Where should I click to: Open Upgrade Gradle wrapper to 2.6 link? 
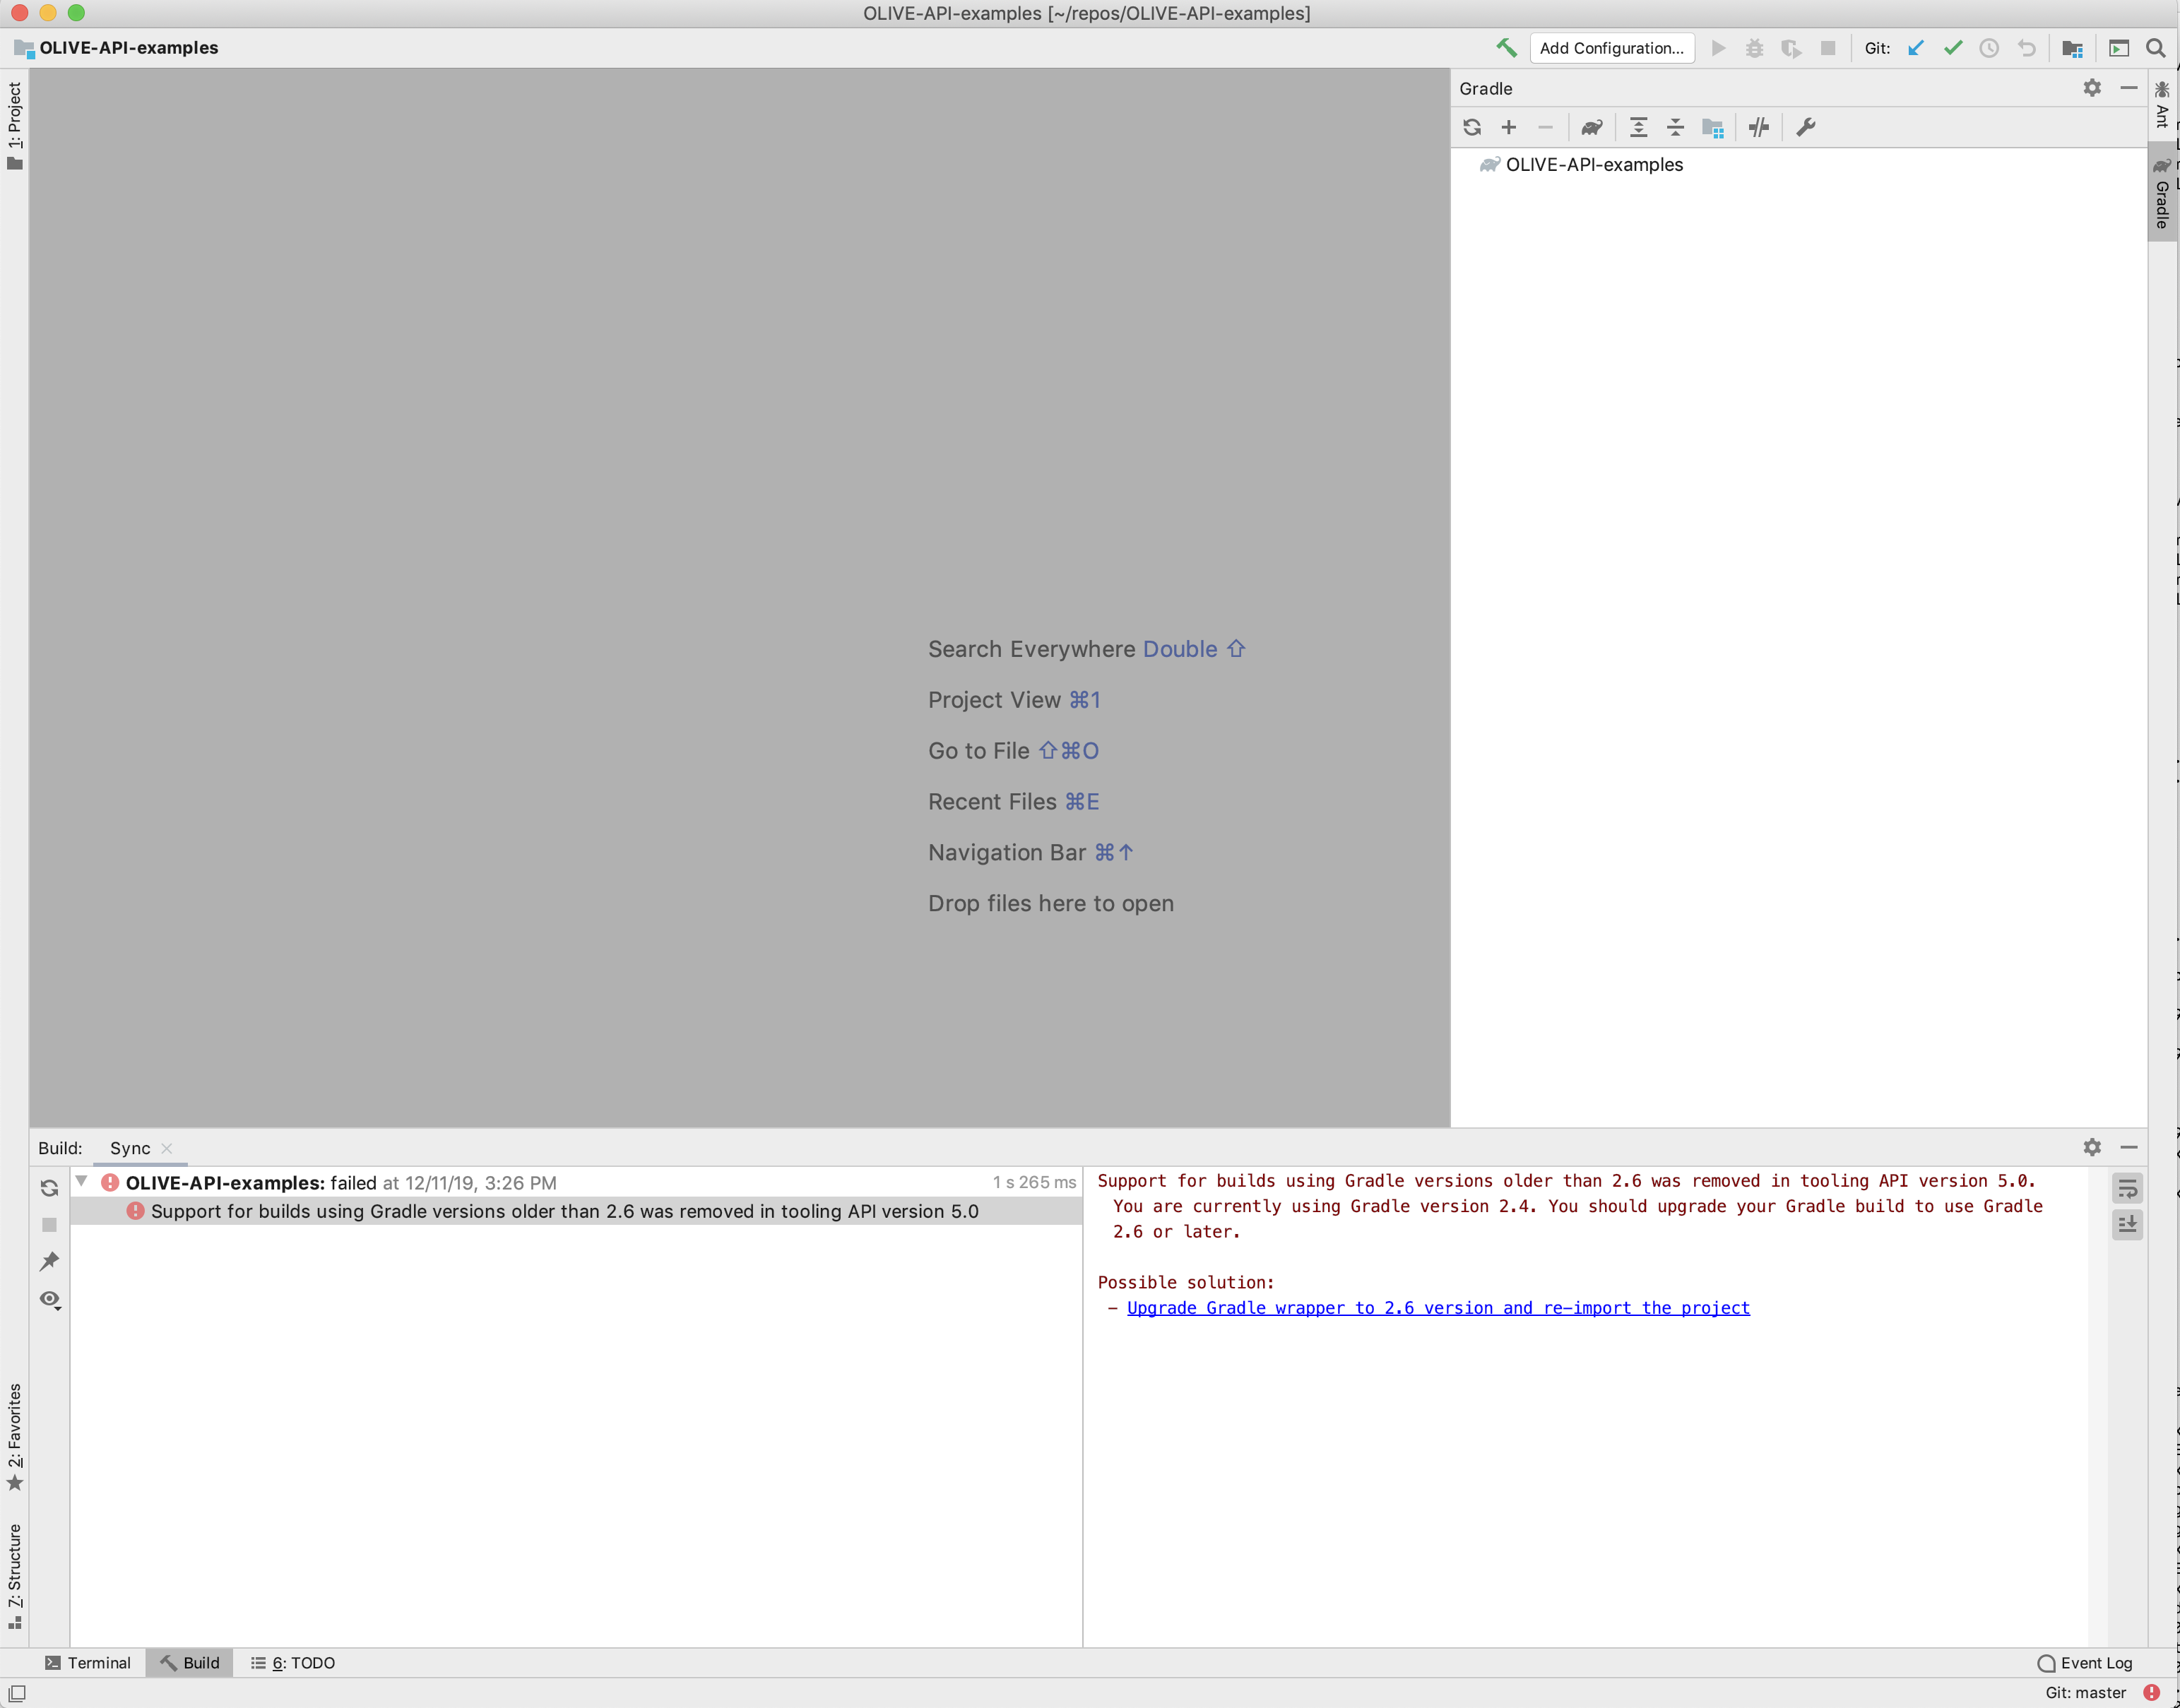click(x=1437, y=1307)
